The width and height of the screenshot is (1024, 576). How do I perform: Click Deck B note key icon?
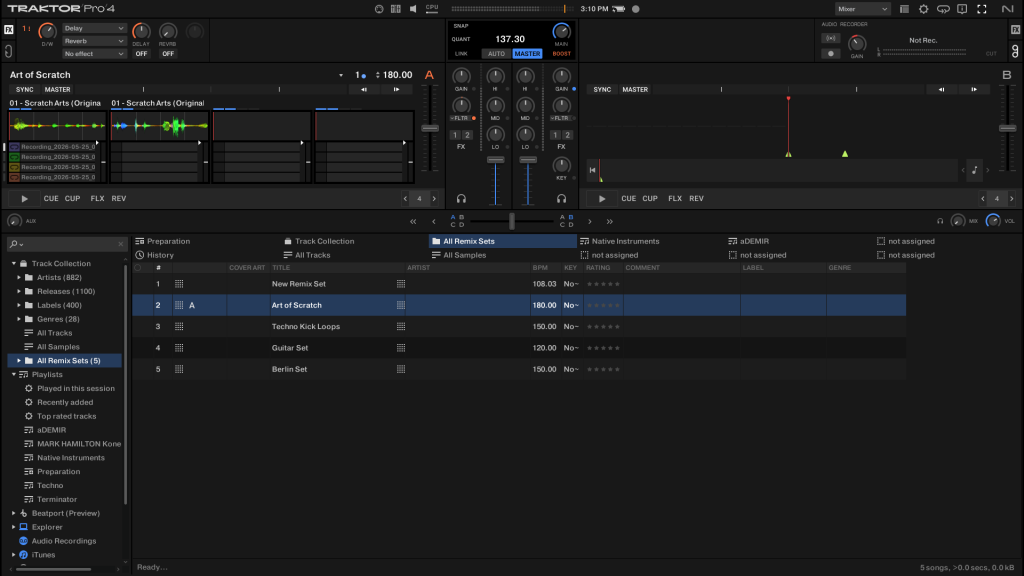pos(974,170)
